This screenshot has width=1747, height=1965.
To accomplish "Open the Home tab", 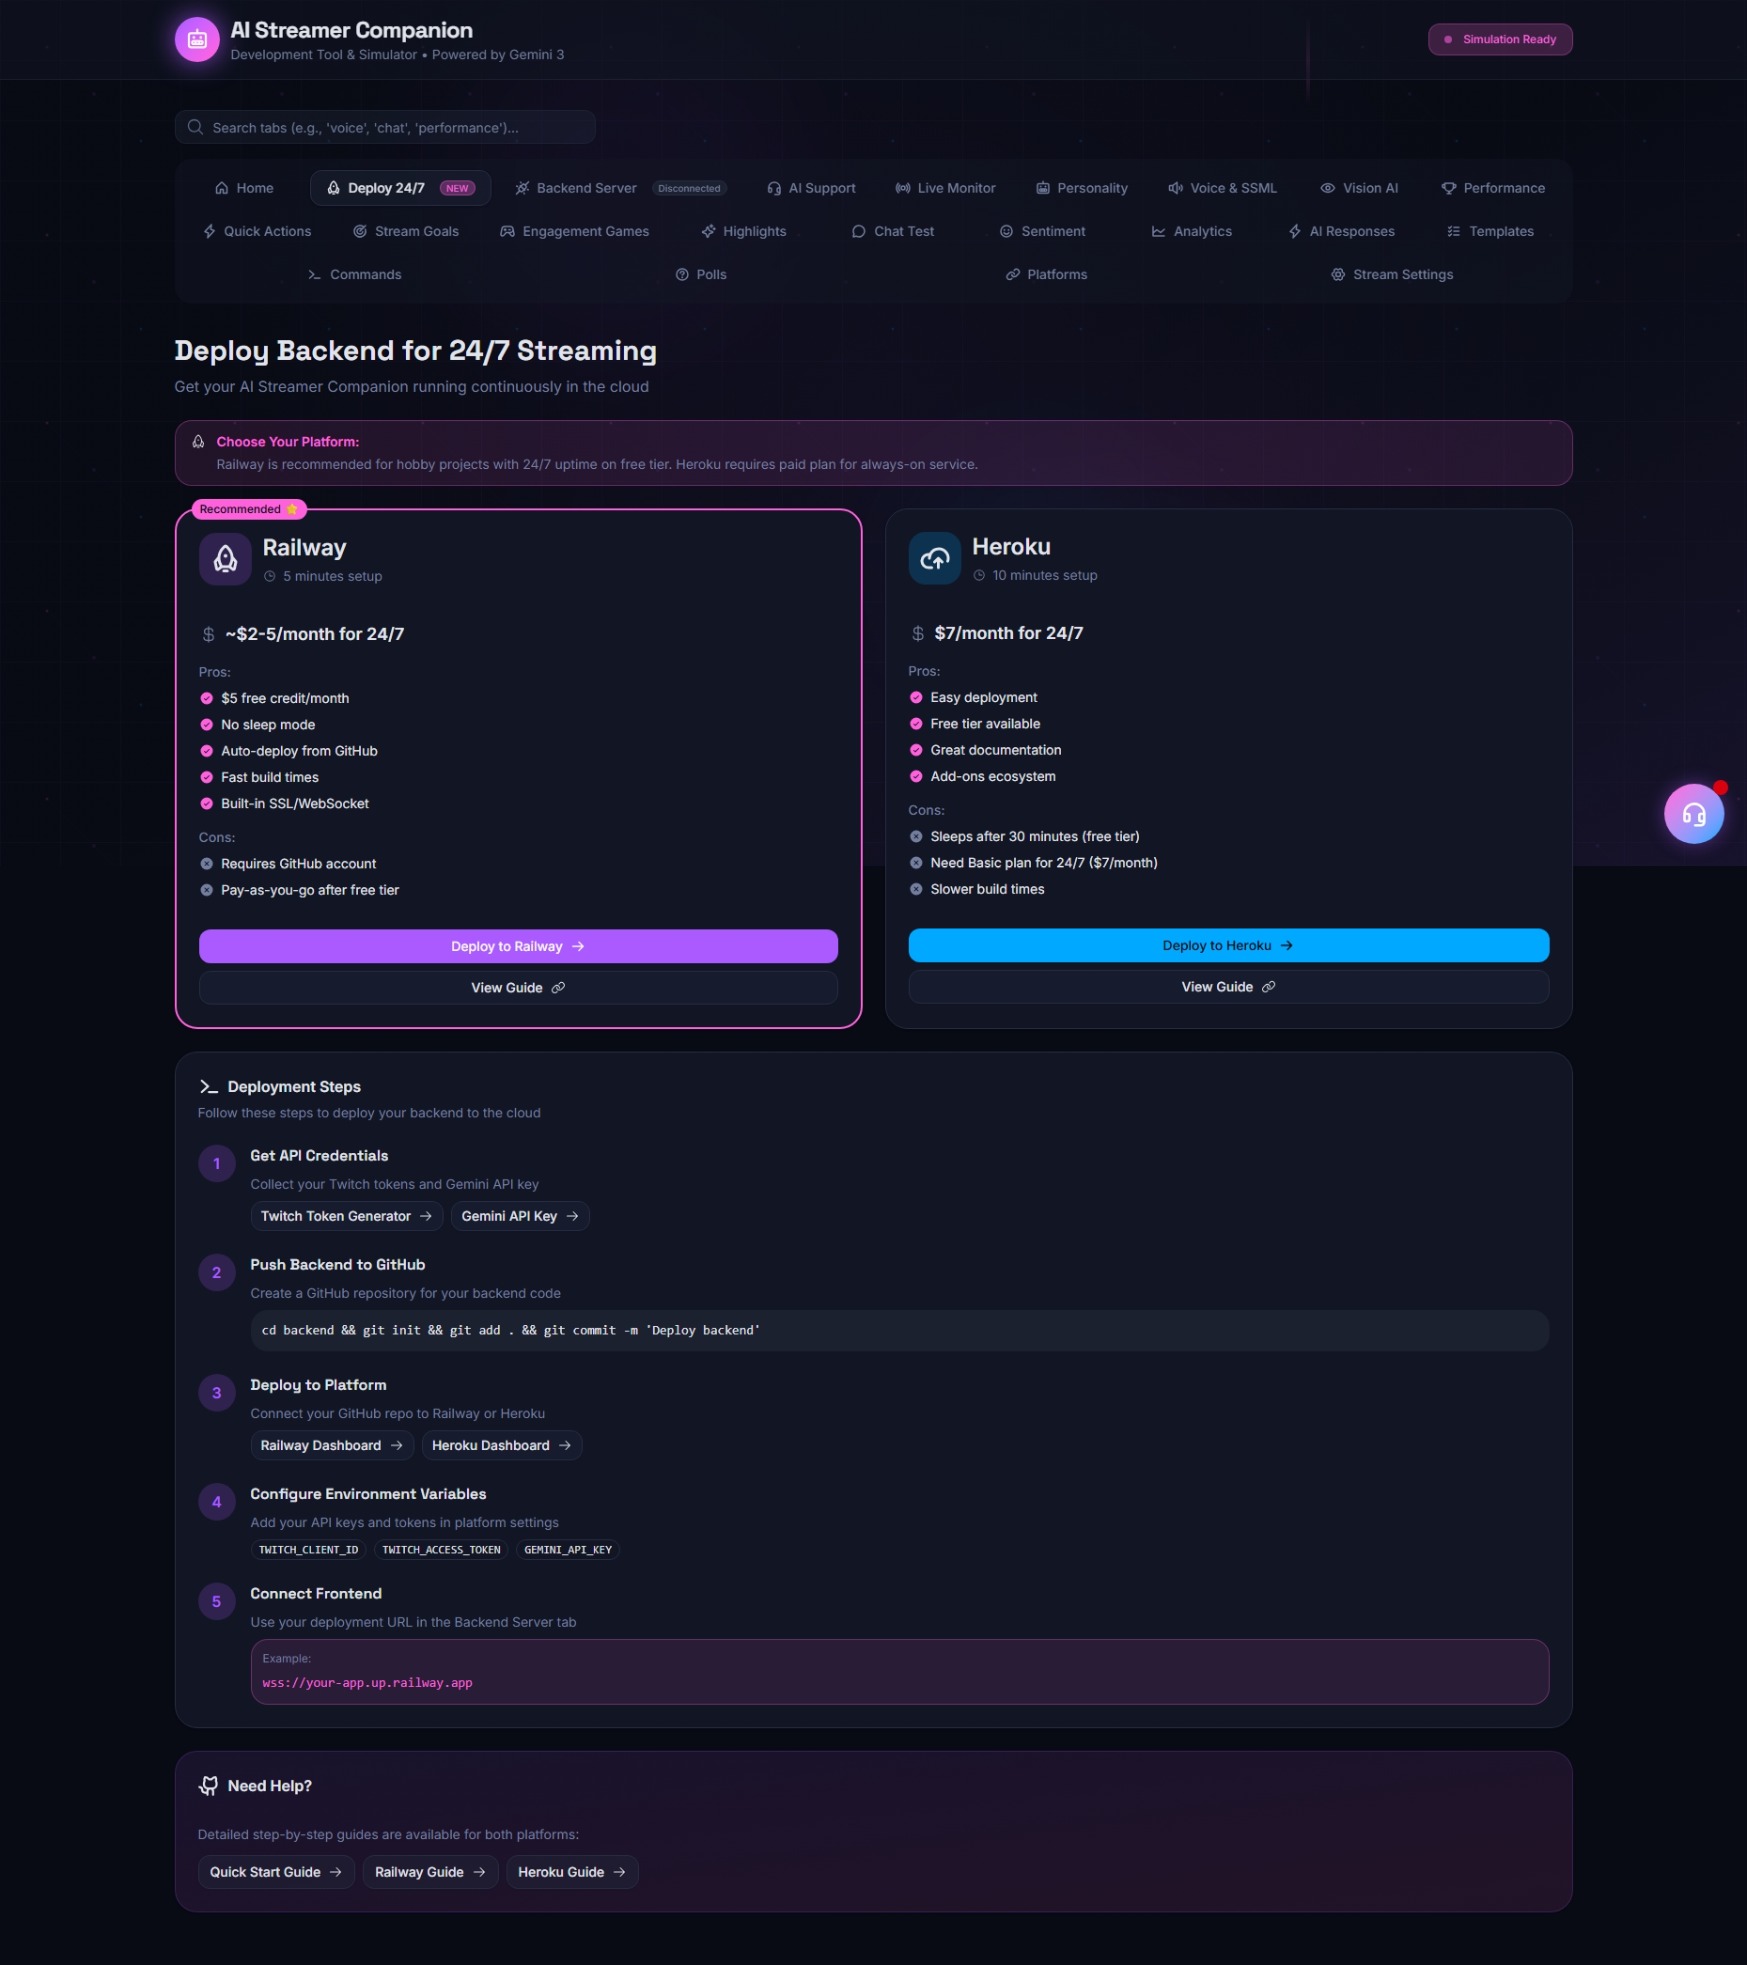I will [244, 188].
